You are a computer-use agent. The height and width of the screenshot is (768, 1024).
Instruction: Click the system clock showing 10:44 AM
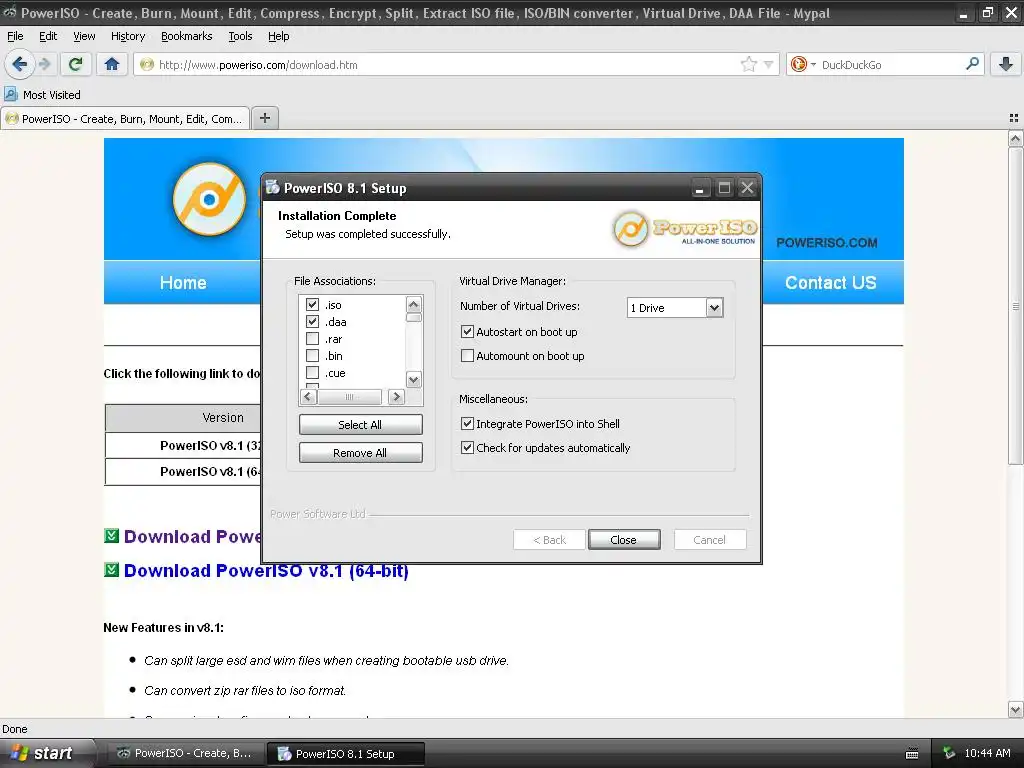[987, 753]
